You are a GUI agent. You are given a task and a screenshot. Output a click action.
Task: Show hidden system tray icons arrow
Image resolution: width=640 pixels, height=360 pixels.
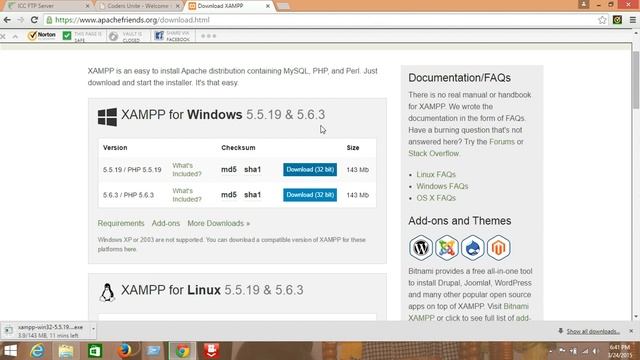551,351
